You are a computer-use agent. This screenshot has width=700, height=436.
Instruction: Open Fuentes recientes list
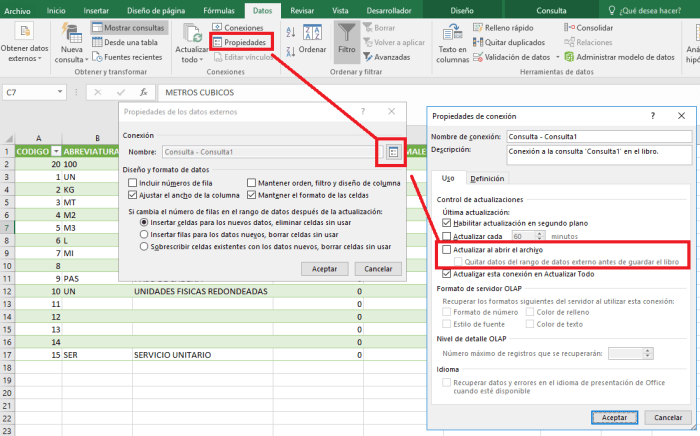(127, 57)
